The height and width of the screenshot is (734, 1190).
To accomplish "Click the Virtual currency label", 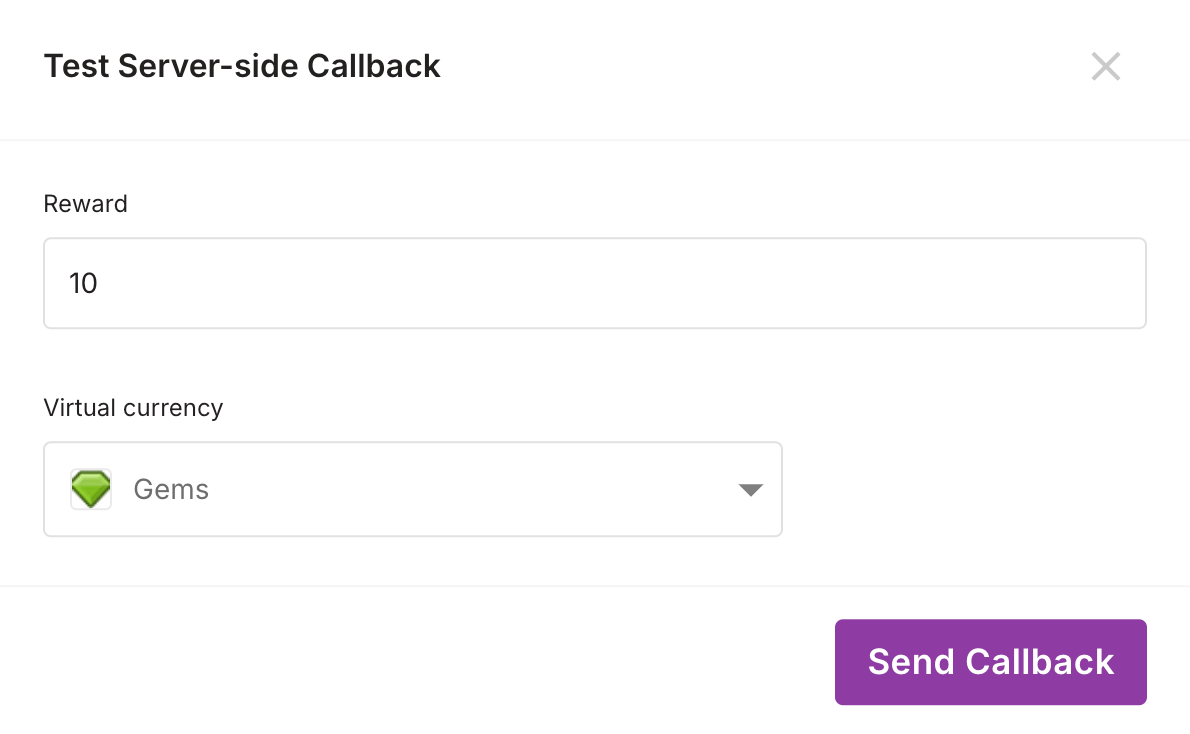I will click(x=133, y=407).
